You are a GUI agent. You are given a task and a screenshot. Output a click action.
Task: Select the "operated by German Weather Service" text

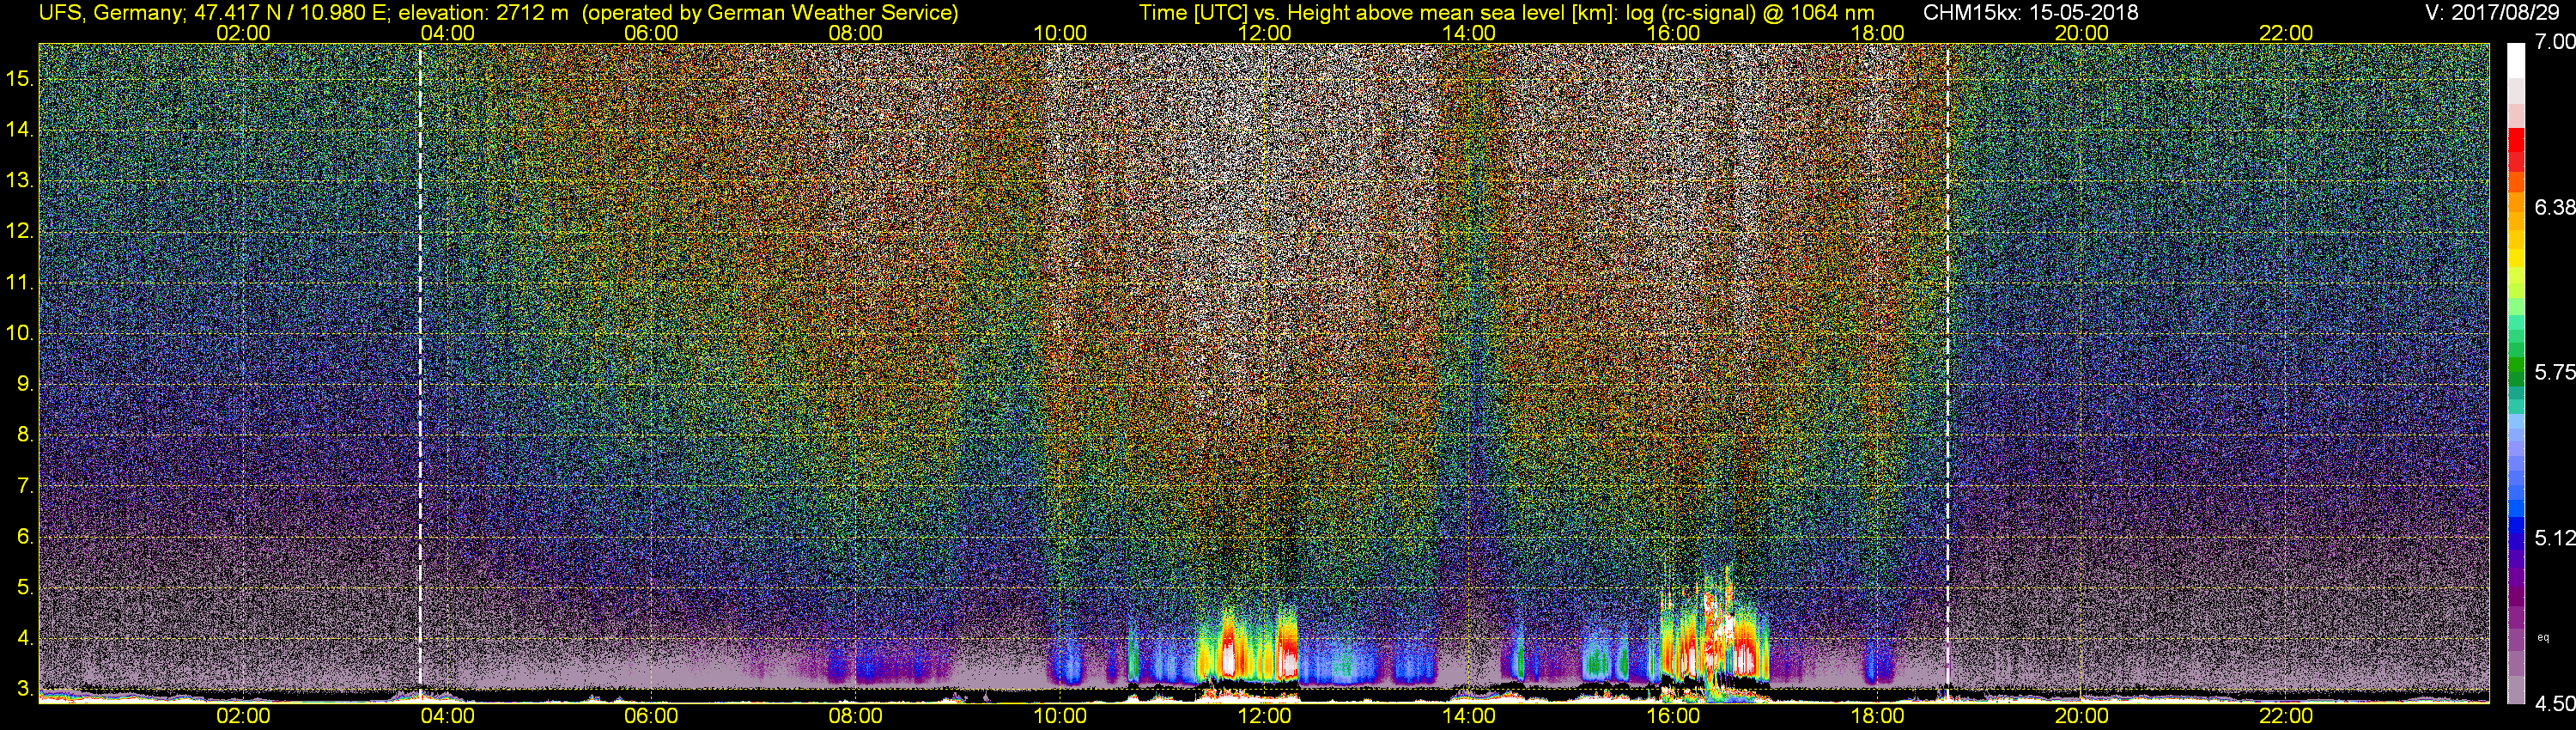coord(770,13)
